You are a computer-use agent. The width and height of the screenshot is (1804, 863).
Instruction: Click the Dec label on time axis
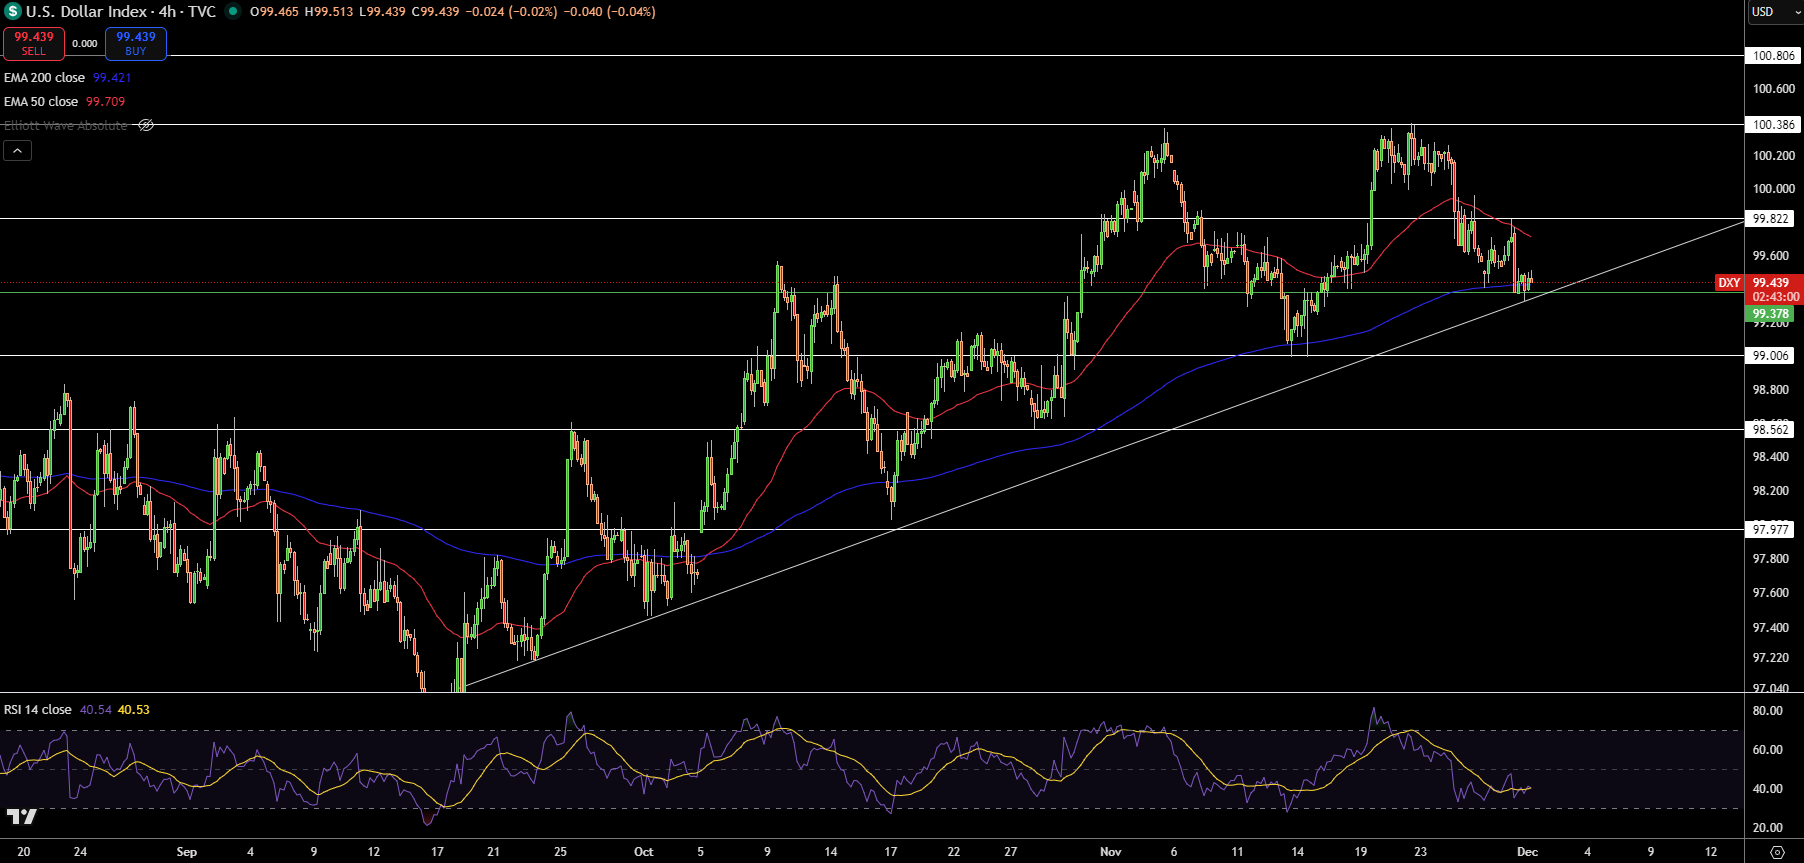[x=1527, y=852]
